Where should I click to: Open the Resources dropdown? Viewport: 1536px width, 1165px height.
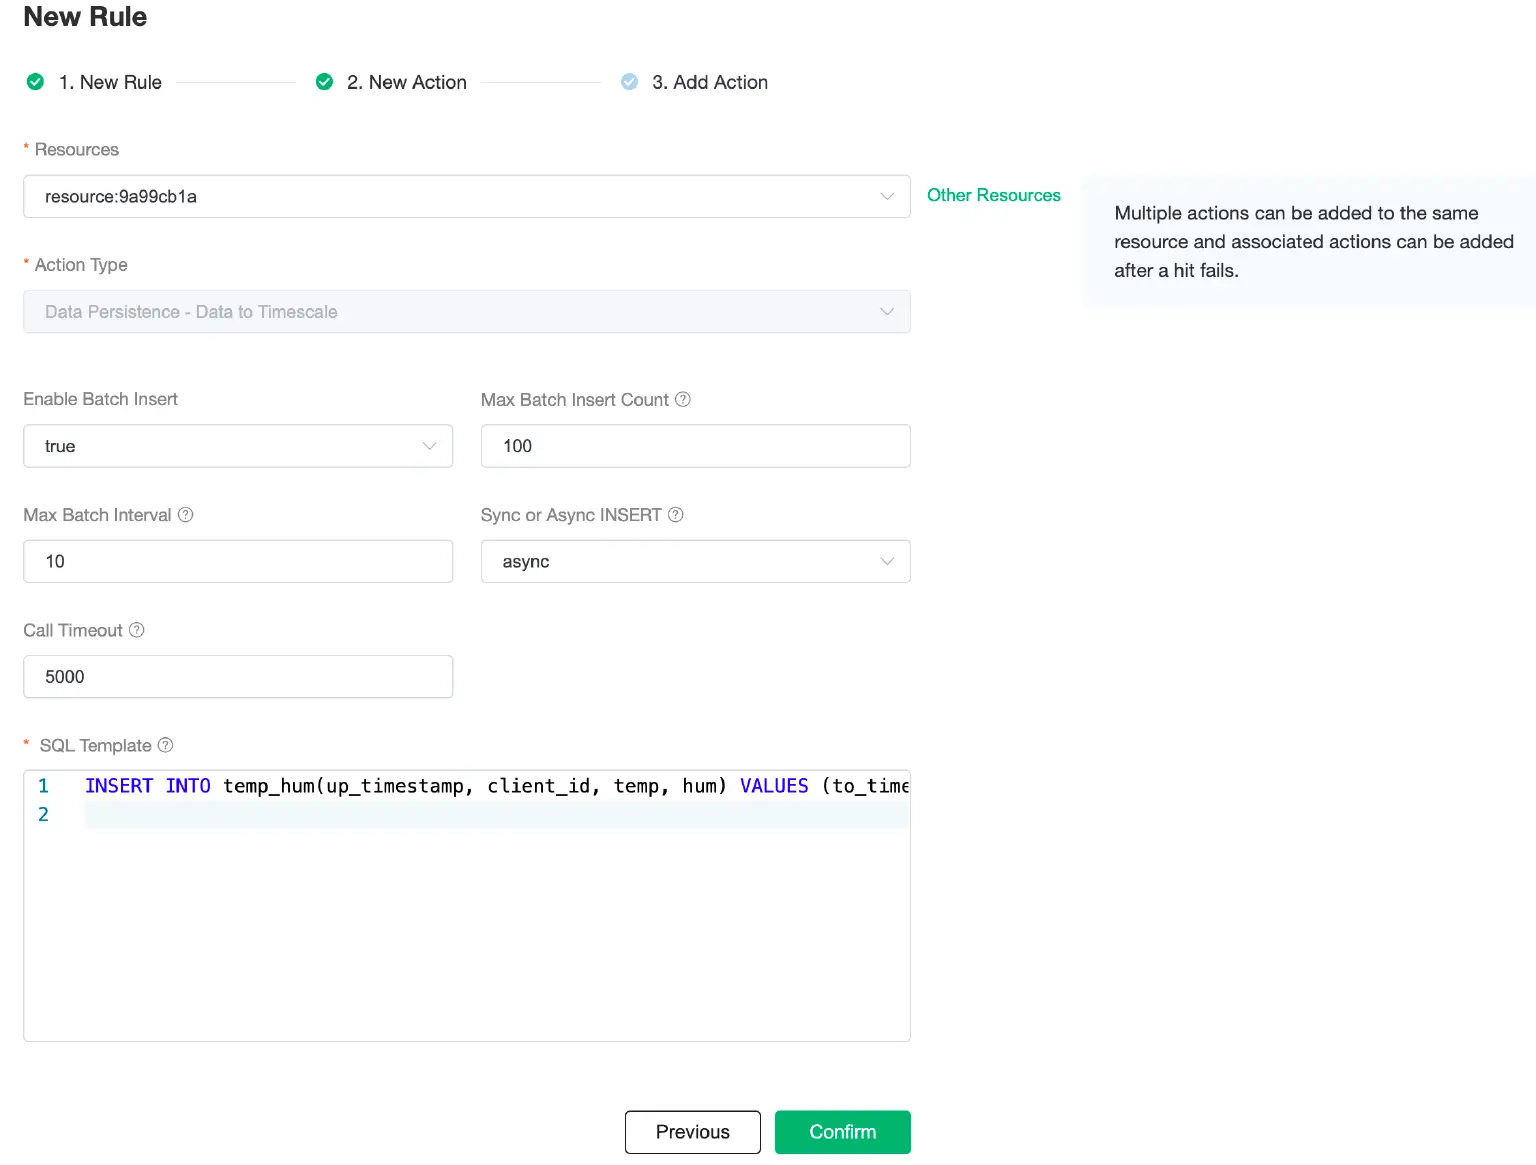point(466,197)
